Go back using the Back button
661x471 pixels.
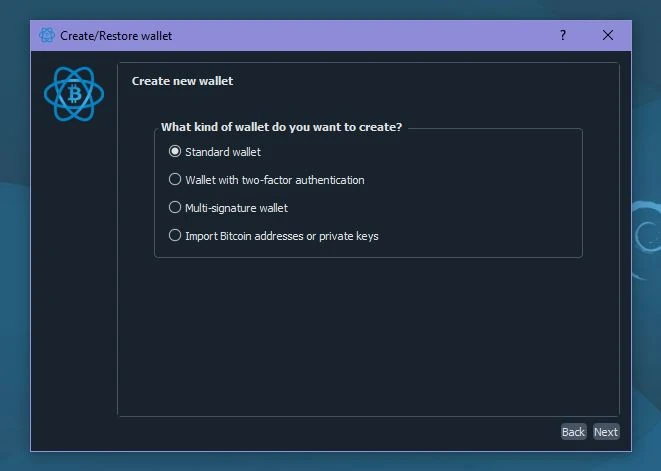pos(573,432)
